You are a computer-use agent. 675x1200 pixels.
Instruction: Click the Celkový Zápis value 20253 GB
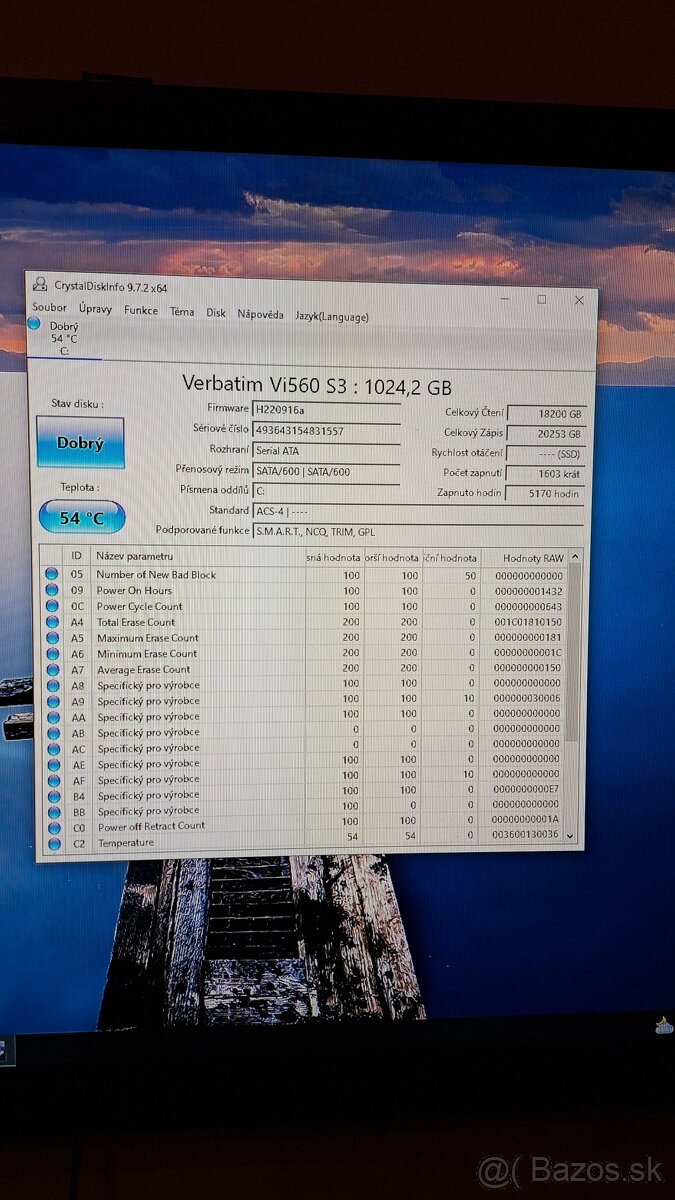545,433
